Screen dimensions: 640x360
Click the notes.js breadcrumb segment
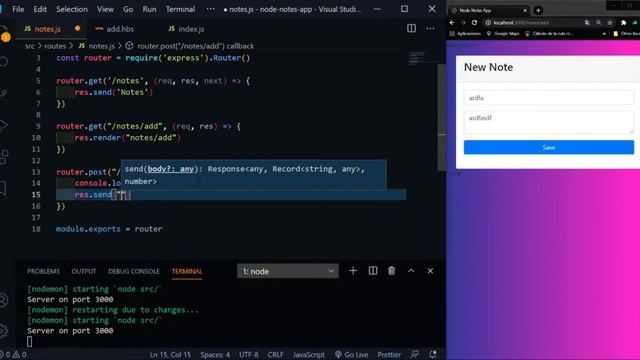[101, 46]
